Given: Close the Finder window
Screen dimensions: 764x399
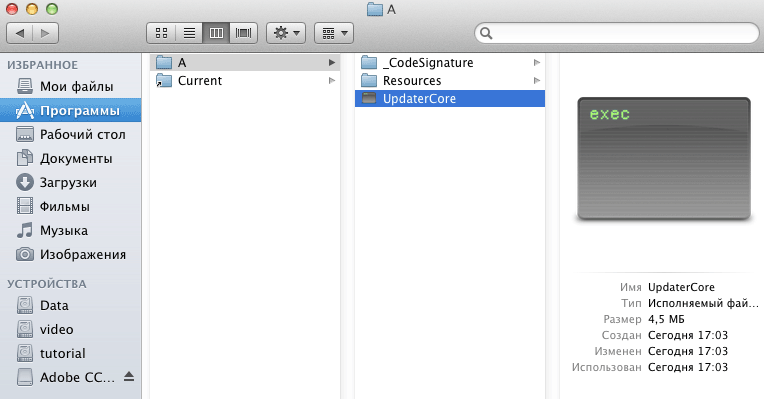Looking at the screenshot, I should [x=12, y=9].
